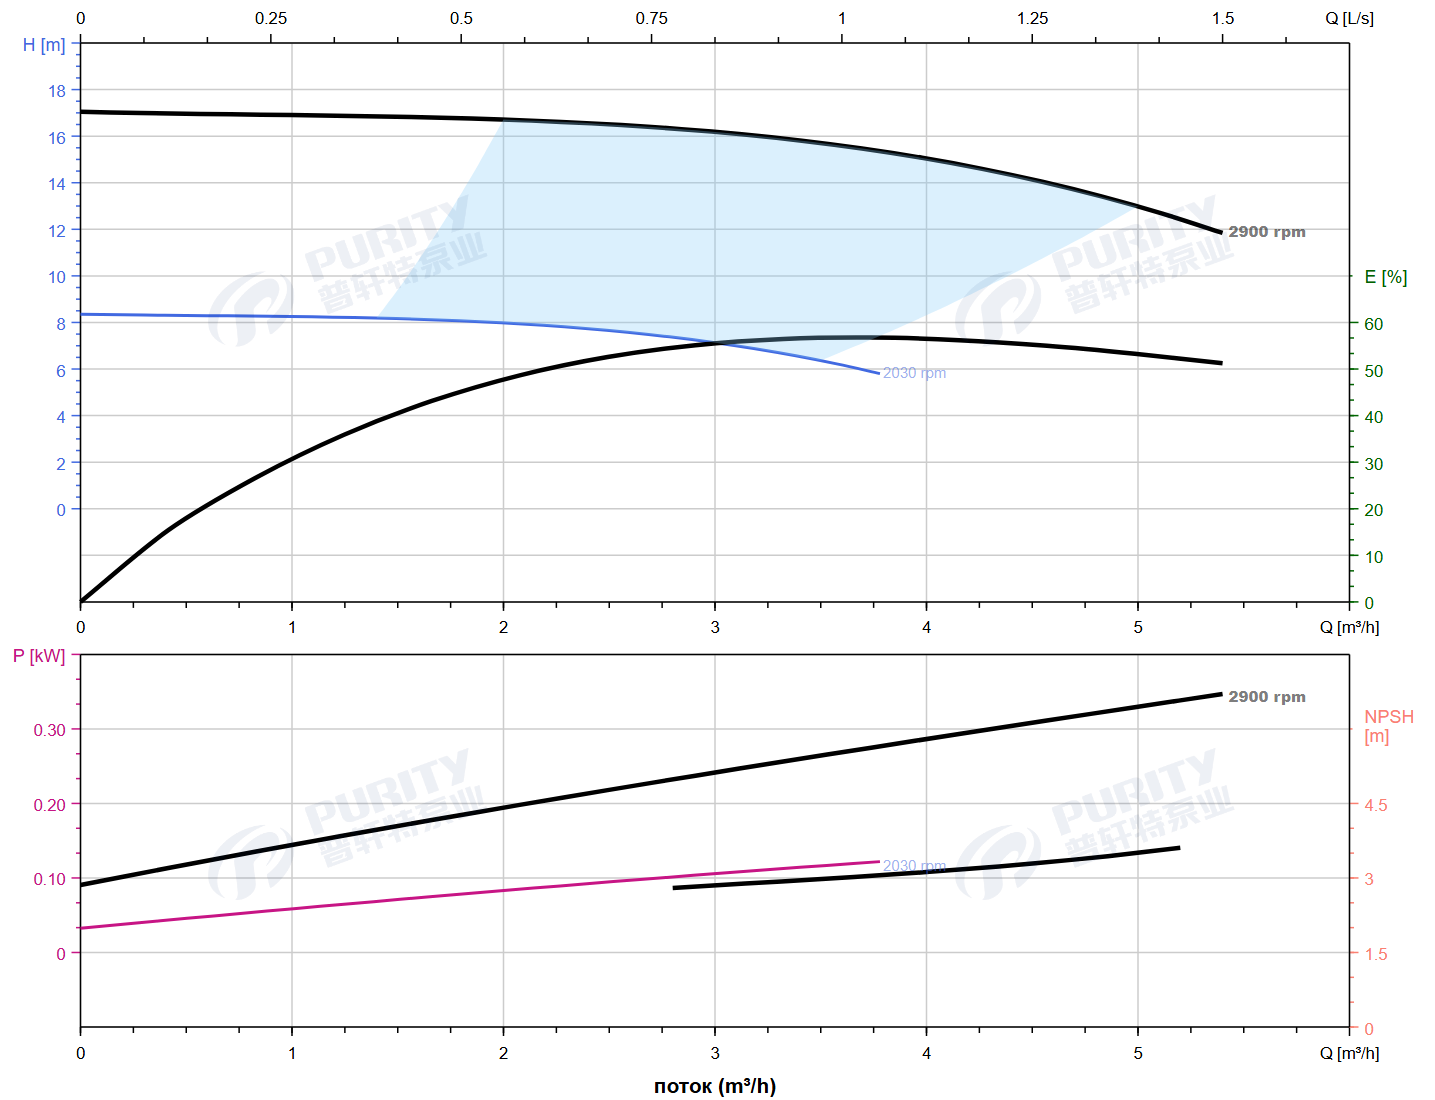The image size is (1435, 1100).
Task: Select the Q [L/s] axis title
Action: 1349,18
